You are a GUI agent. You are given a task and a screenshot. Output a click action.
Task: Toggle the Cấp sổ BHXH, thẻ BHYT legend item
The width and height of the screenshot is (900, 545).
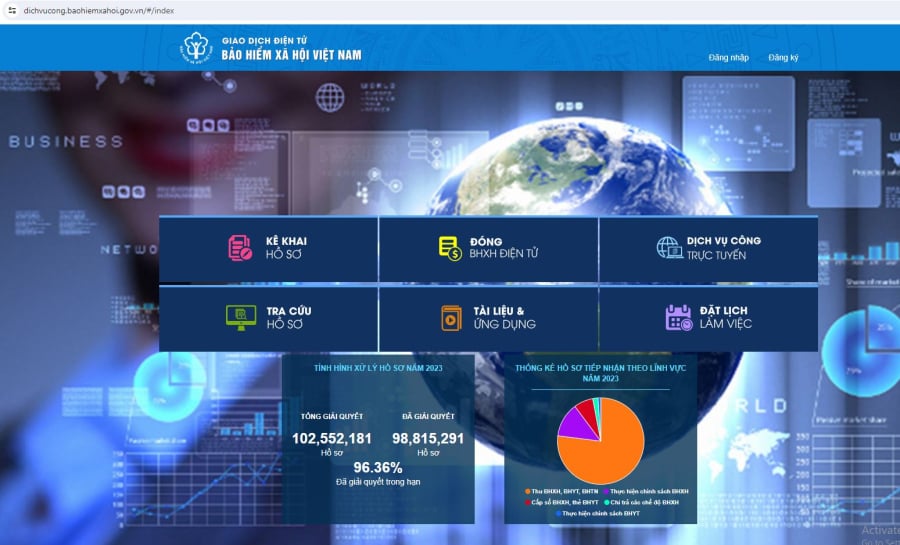[x=561, y=503]
